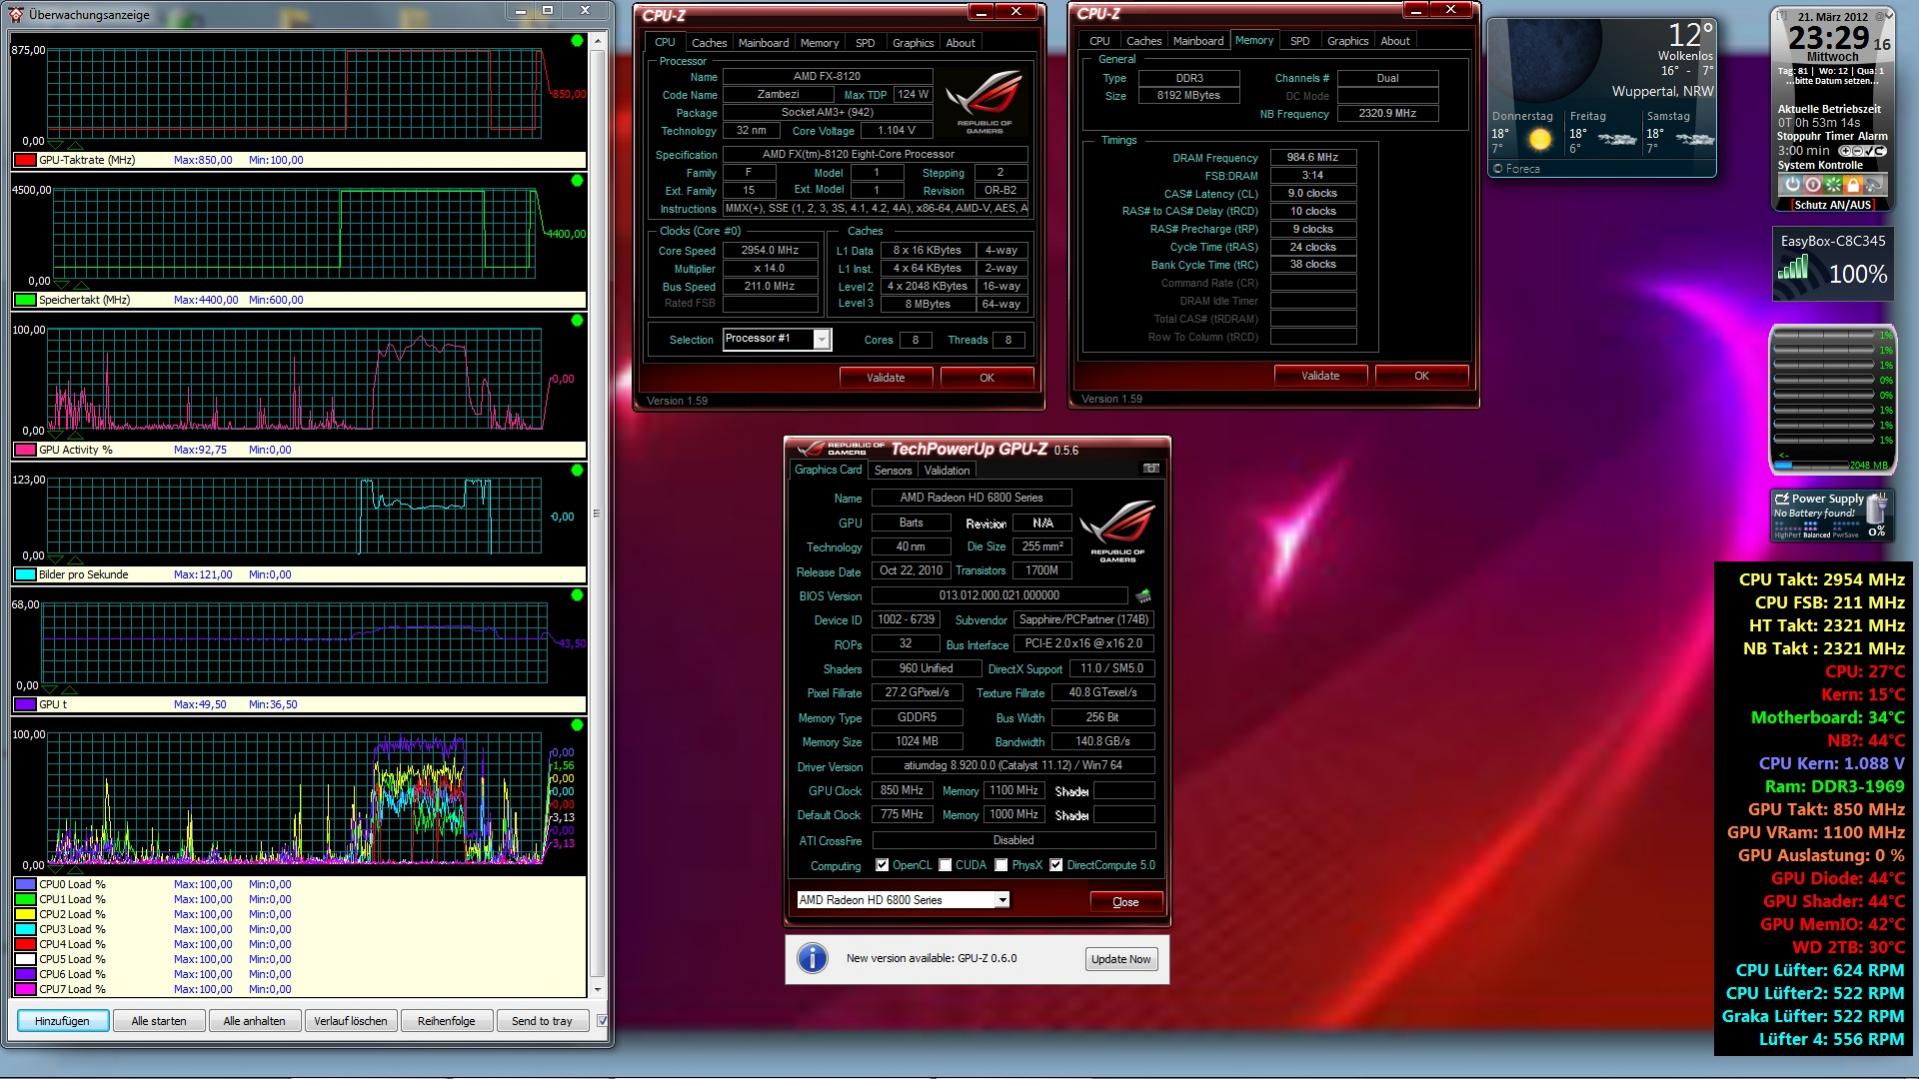Select the PwrSave power plan
This screenshot has width=1919, height=1079.
(x=1845, y=535)
